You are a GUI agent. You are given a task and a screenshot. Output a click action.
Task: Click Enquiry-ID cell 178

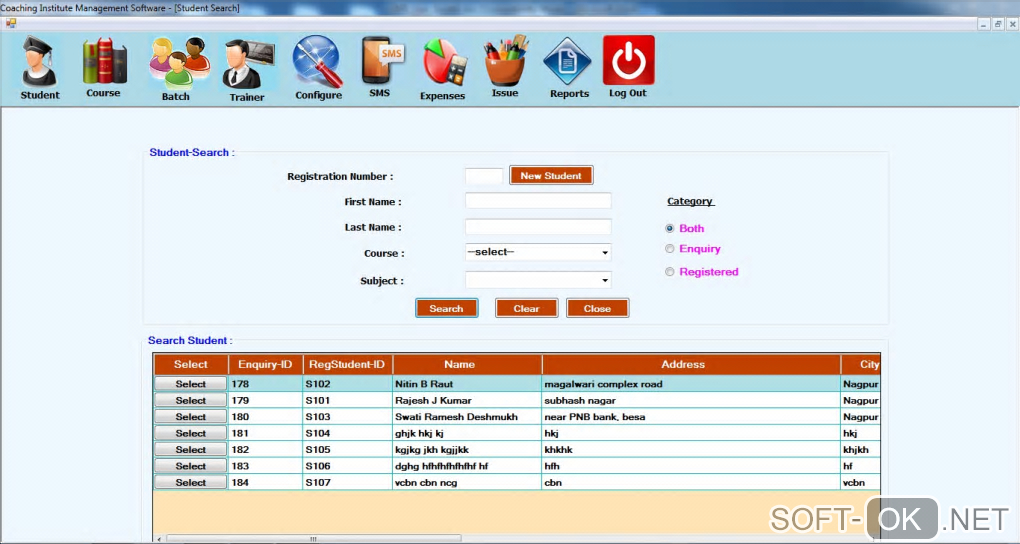point(265,384)
